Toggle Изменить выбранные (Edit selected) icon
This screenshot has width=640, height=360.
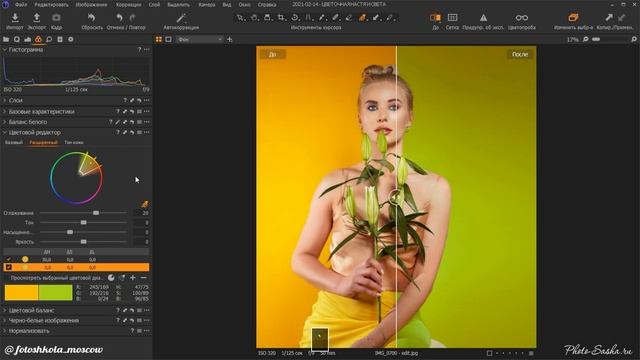[x=573, y=18]
